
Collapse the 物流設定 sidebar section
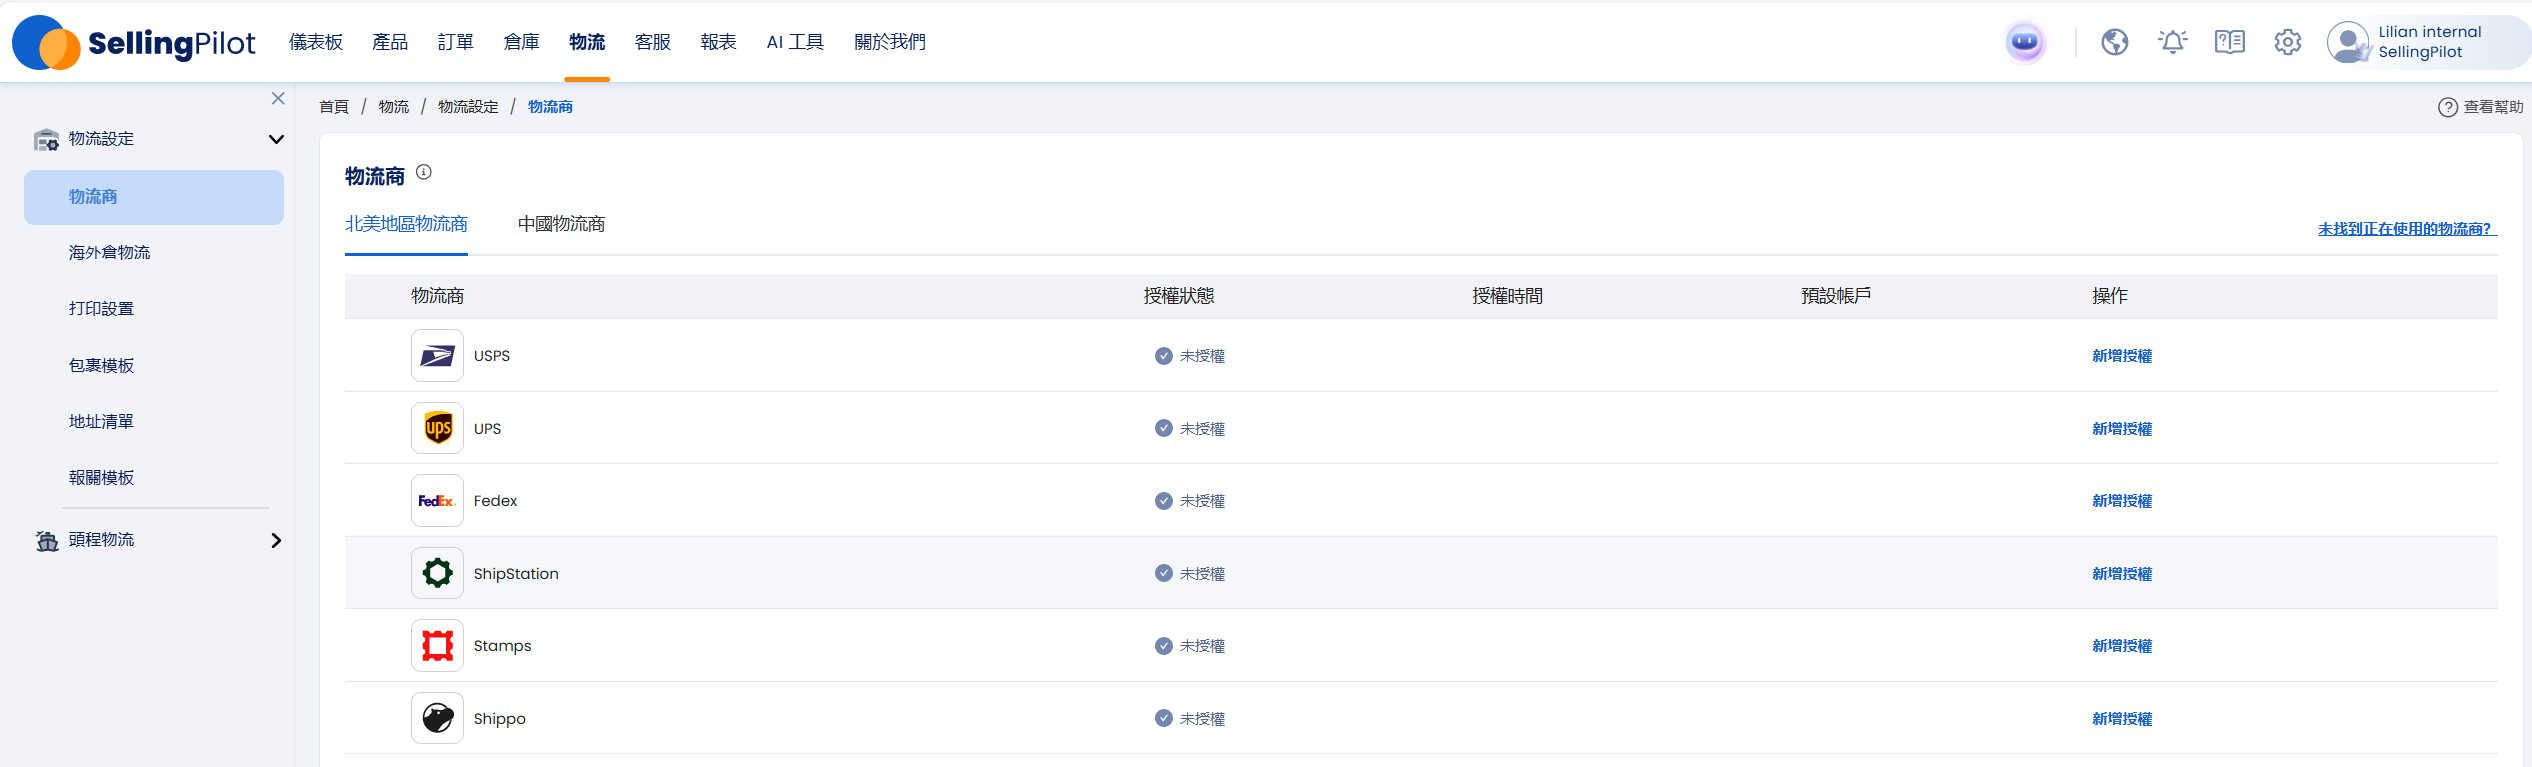276,139
